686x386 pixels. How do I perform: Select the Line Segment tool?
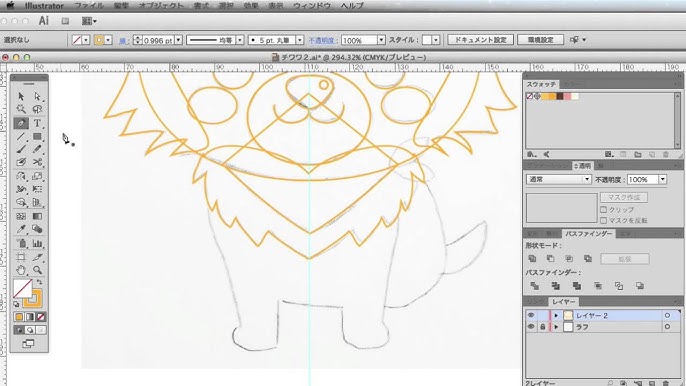(21, 137)
